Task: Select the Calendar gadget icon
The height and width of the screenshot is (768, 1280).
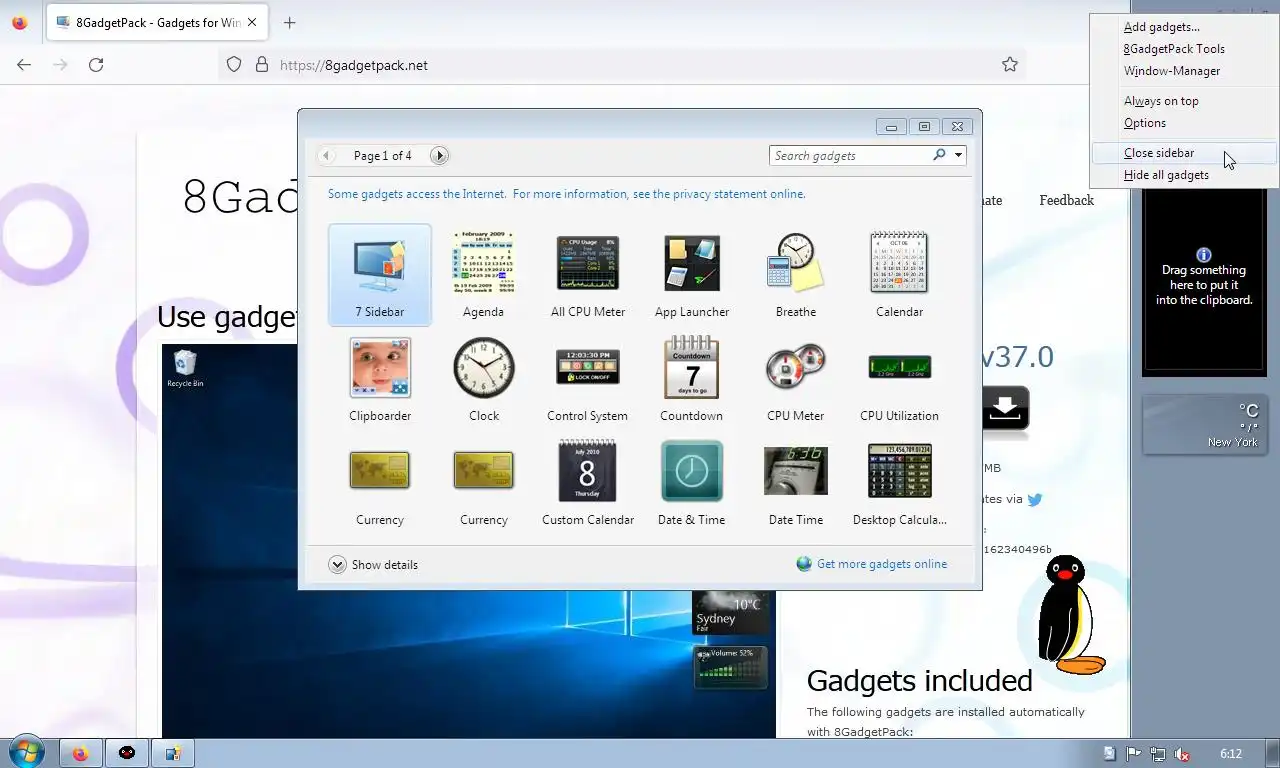Action: pyautogui.click(x=900, y=263)
